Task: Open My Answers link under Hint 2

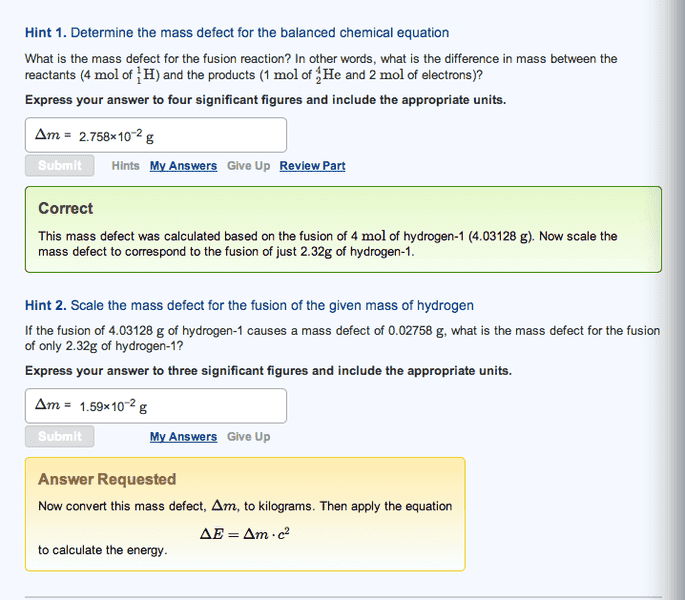Action: coord(183,437)
